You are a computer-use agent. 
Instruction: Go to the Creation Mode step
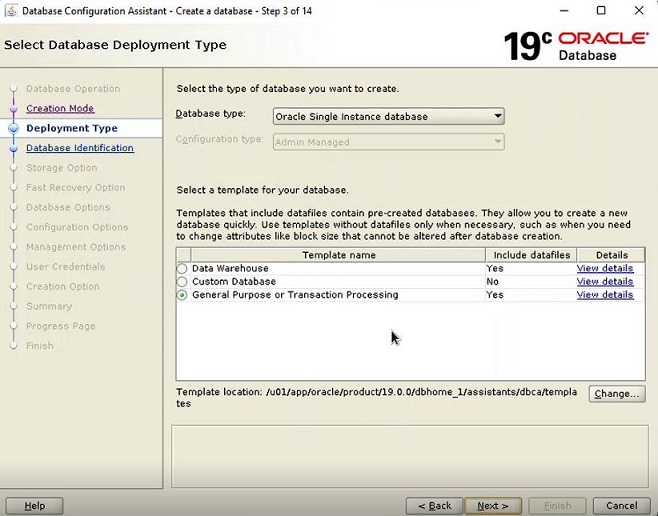coord(60,108)
